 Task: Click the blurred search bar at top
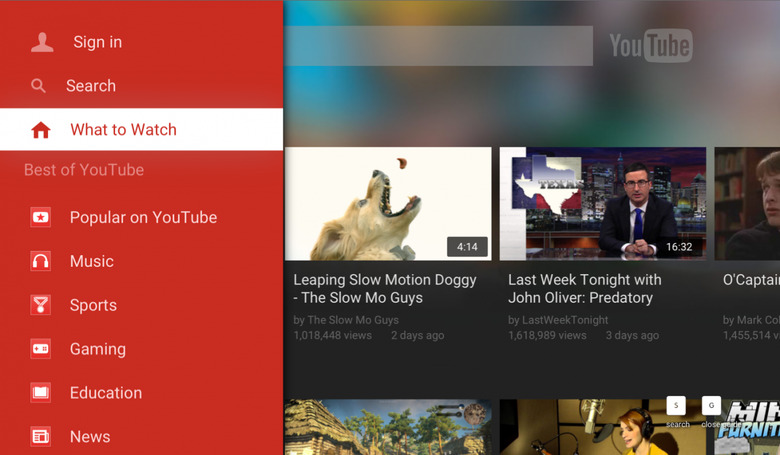tap(438, 46)
